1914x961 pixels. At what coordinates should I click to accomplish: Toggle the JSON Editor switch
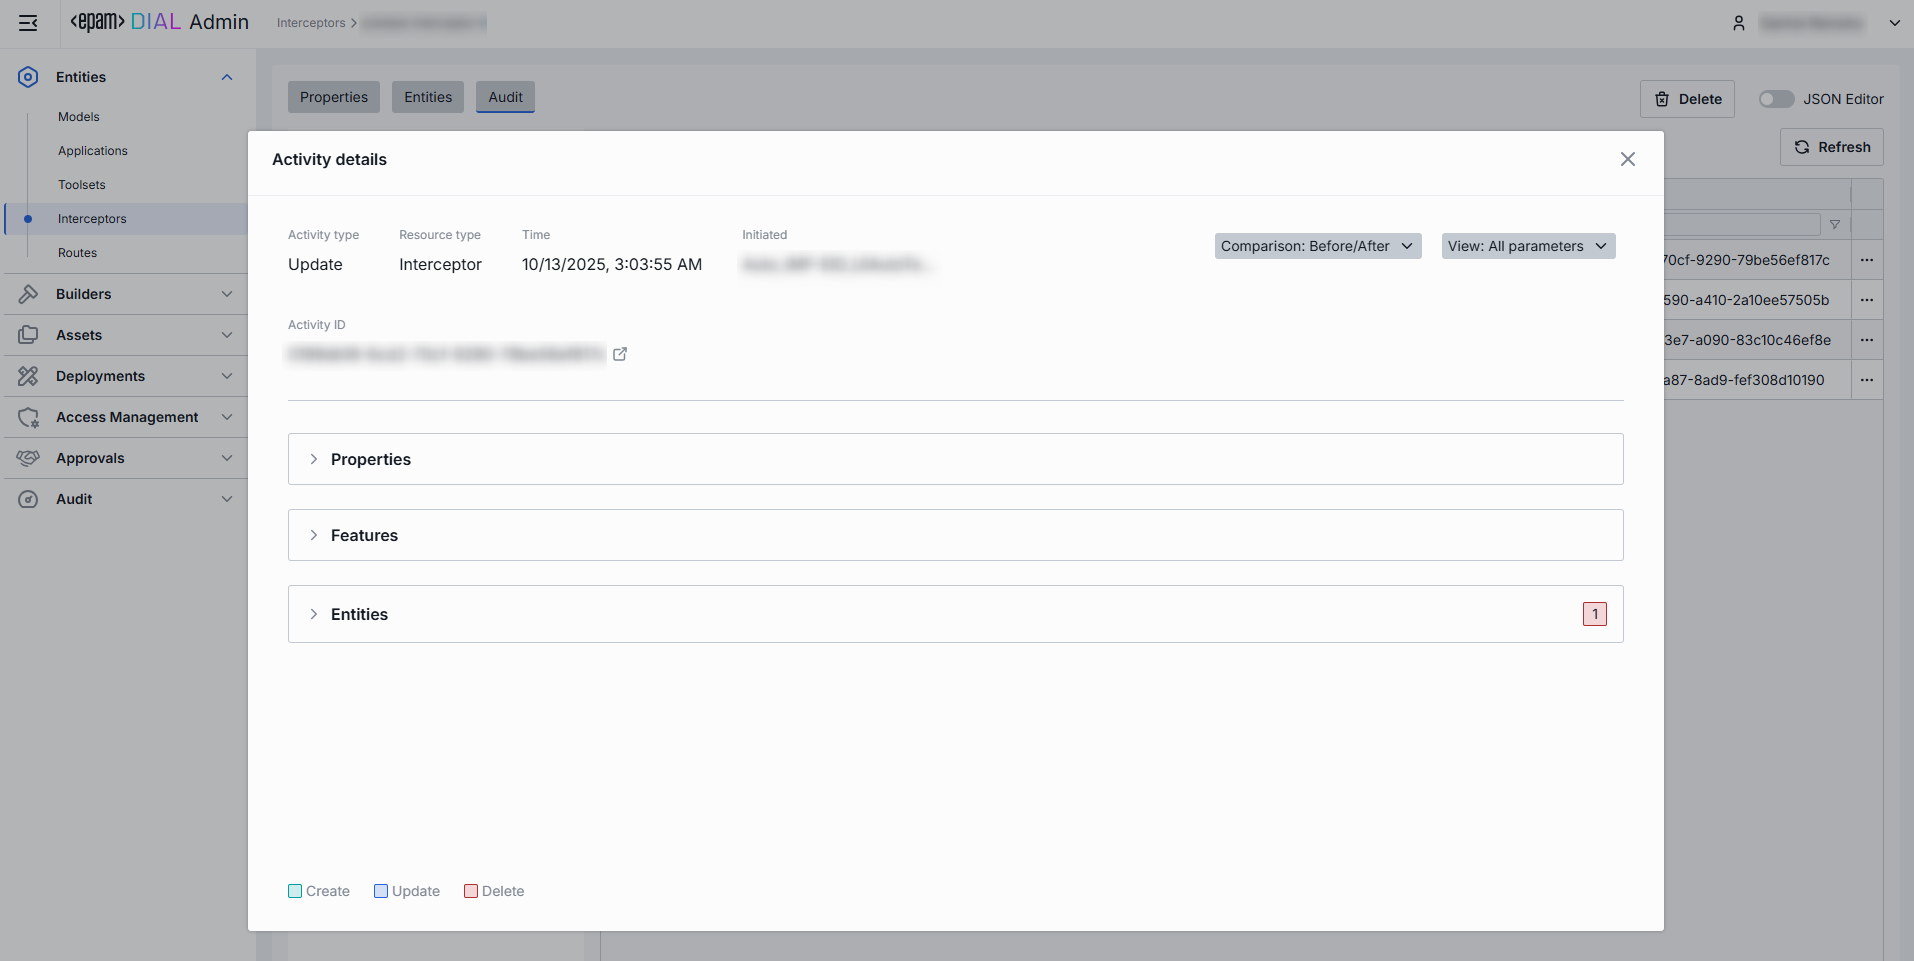1776,99
